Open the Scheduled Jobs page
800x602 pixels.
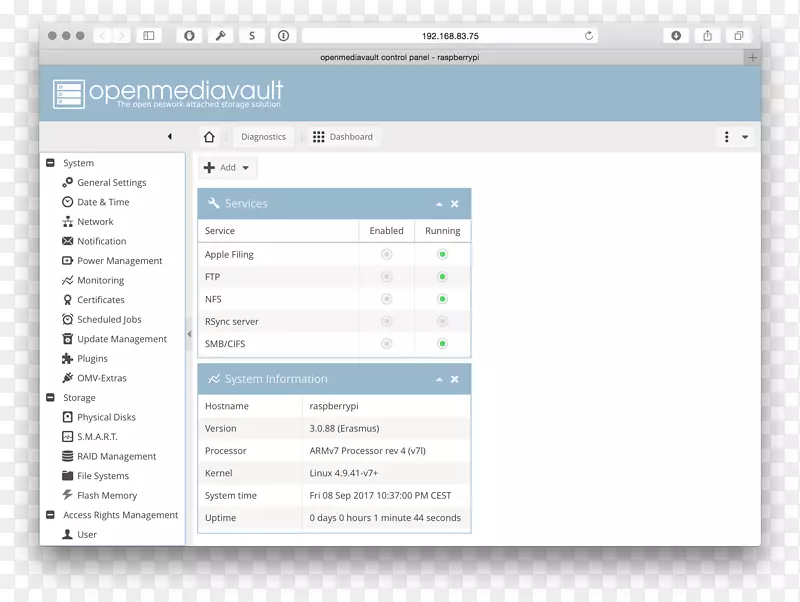(109, 320)
